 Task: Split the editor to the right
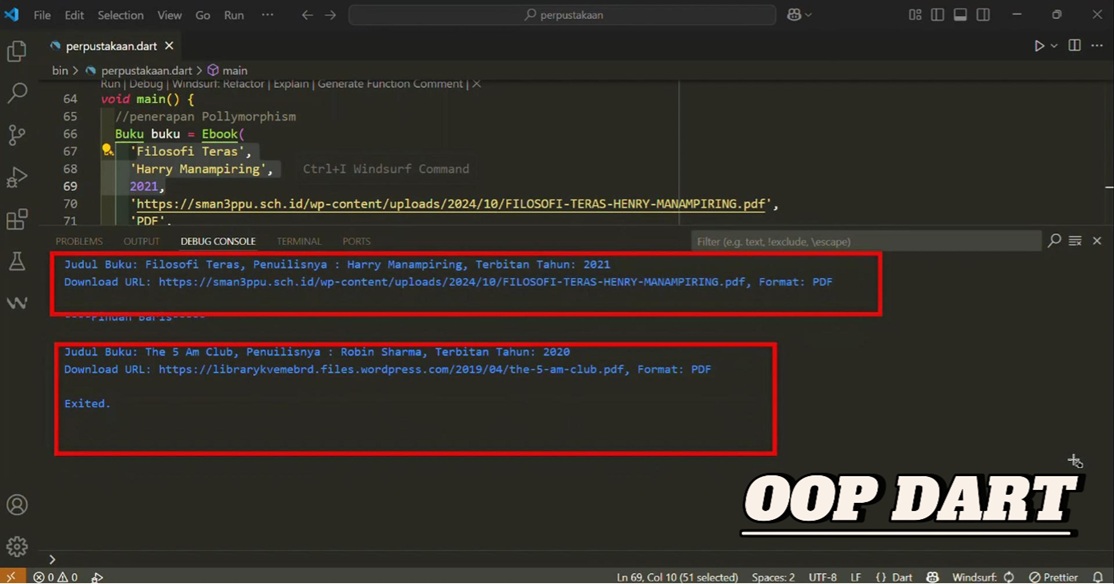tap(1074, 45)
